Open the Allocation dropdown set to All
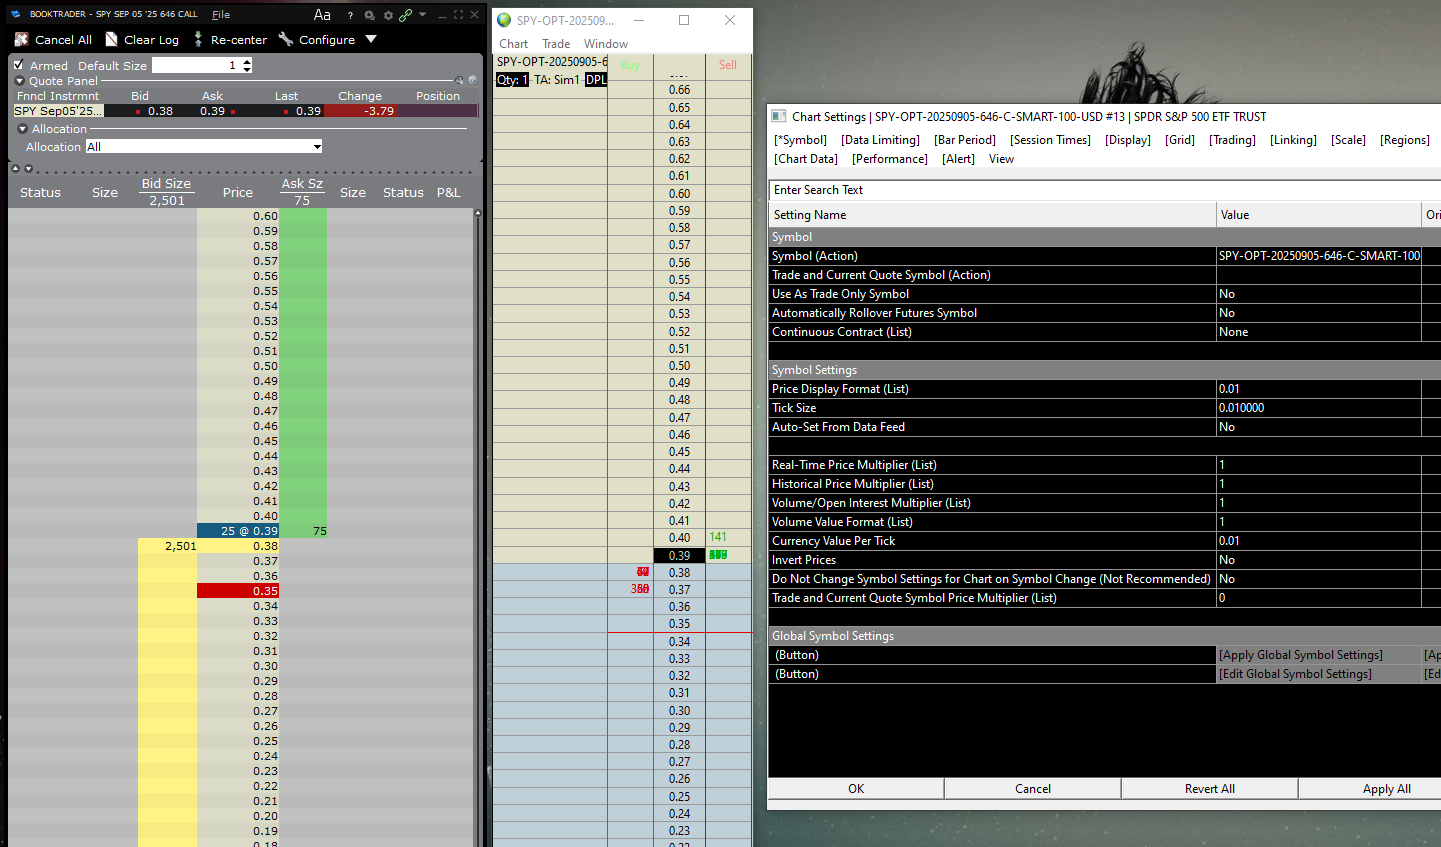1441x847 pixels. coord(204,147)
